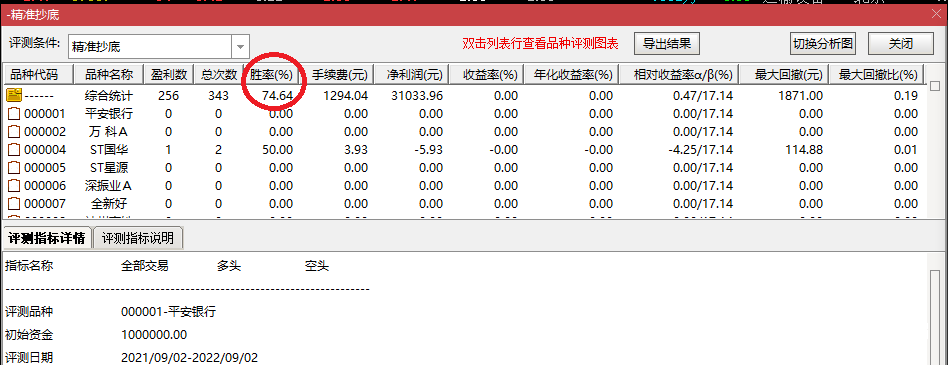The height and width of the screenshot is (365, 948).
Task: Sort by the 品种名称 column header
Action: point(108,75)
